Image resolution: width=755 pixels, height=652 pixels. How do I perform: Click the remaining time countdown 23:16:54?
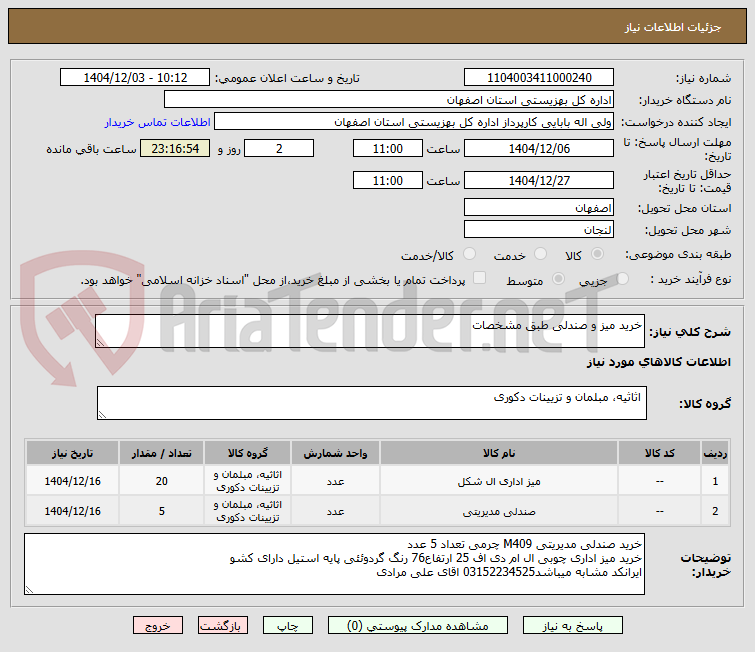(x=175, y=148)
